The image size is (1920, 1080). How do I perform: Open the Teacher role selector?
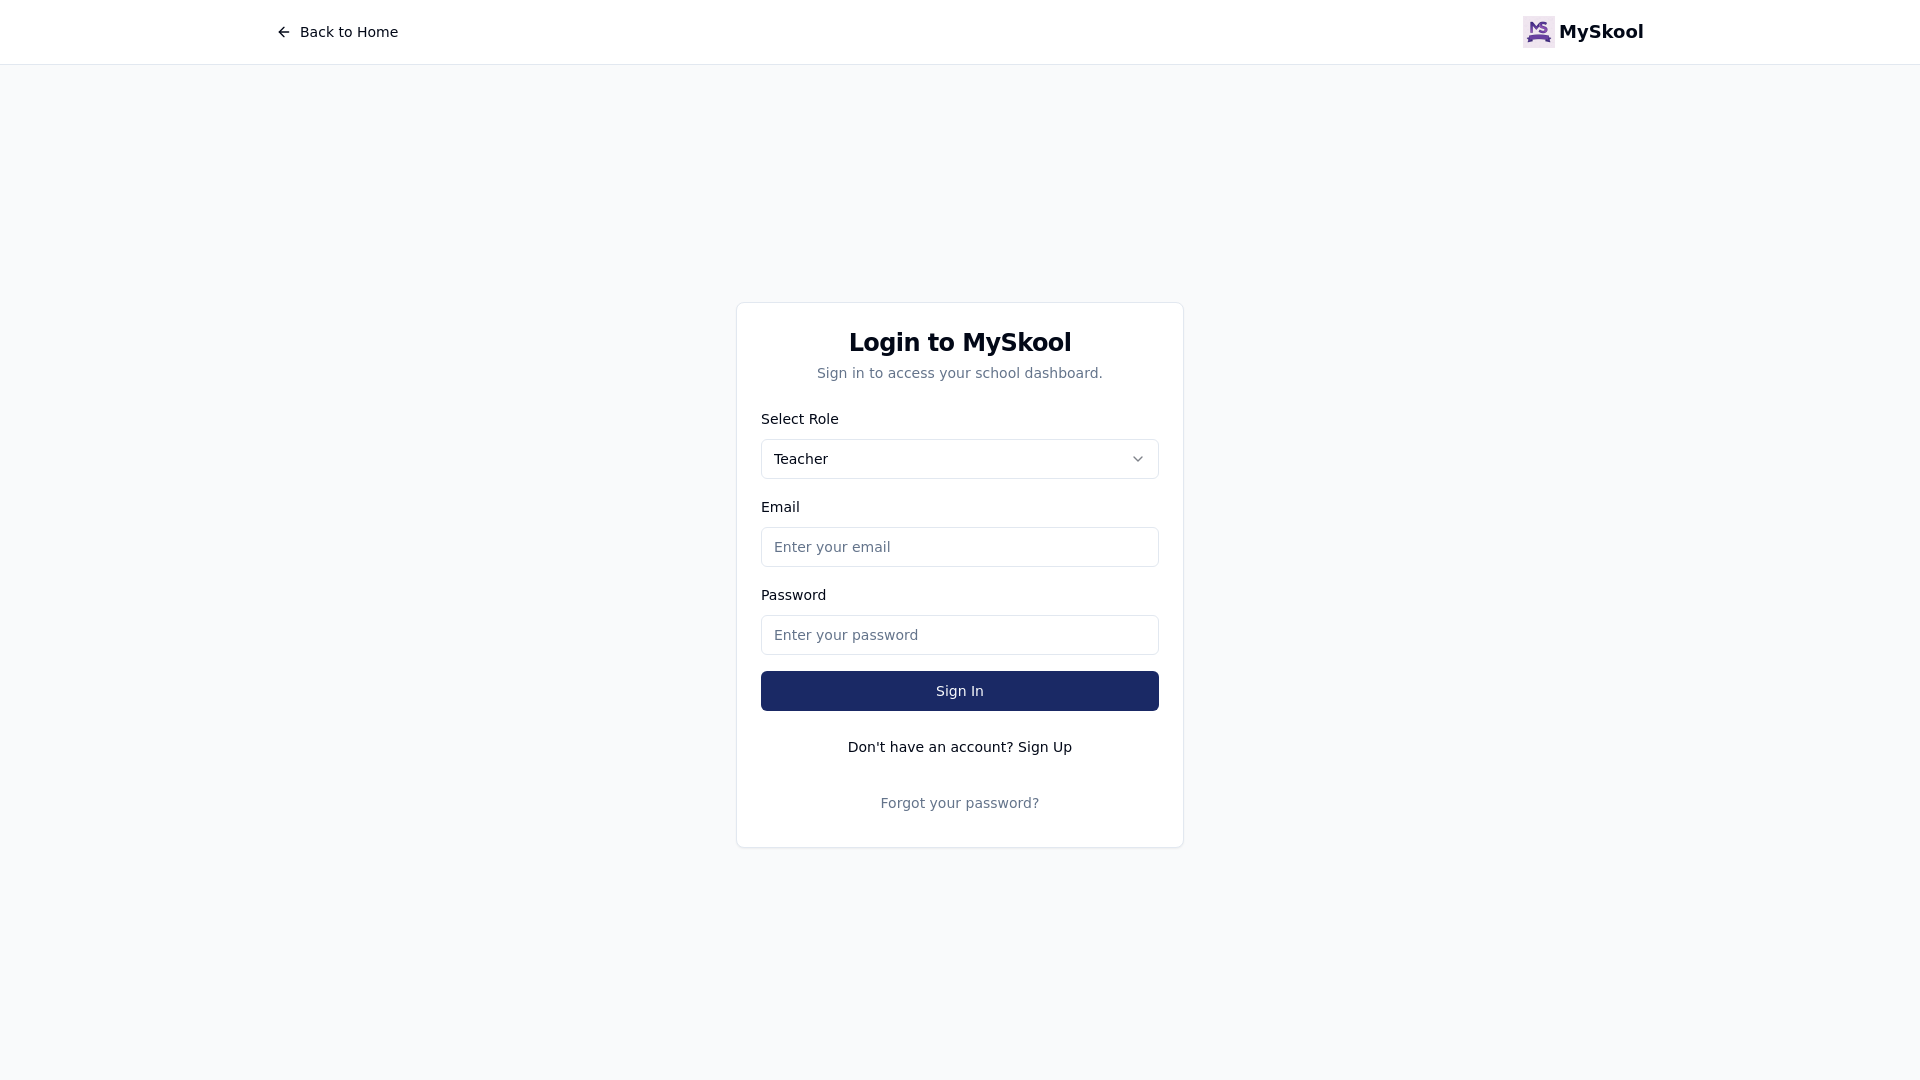click(x=959, y=459)
